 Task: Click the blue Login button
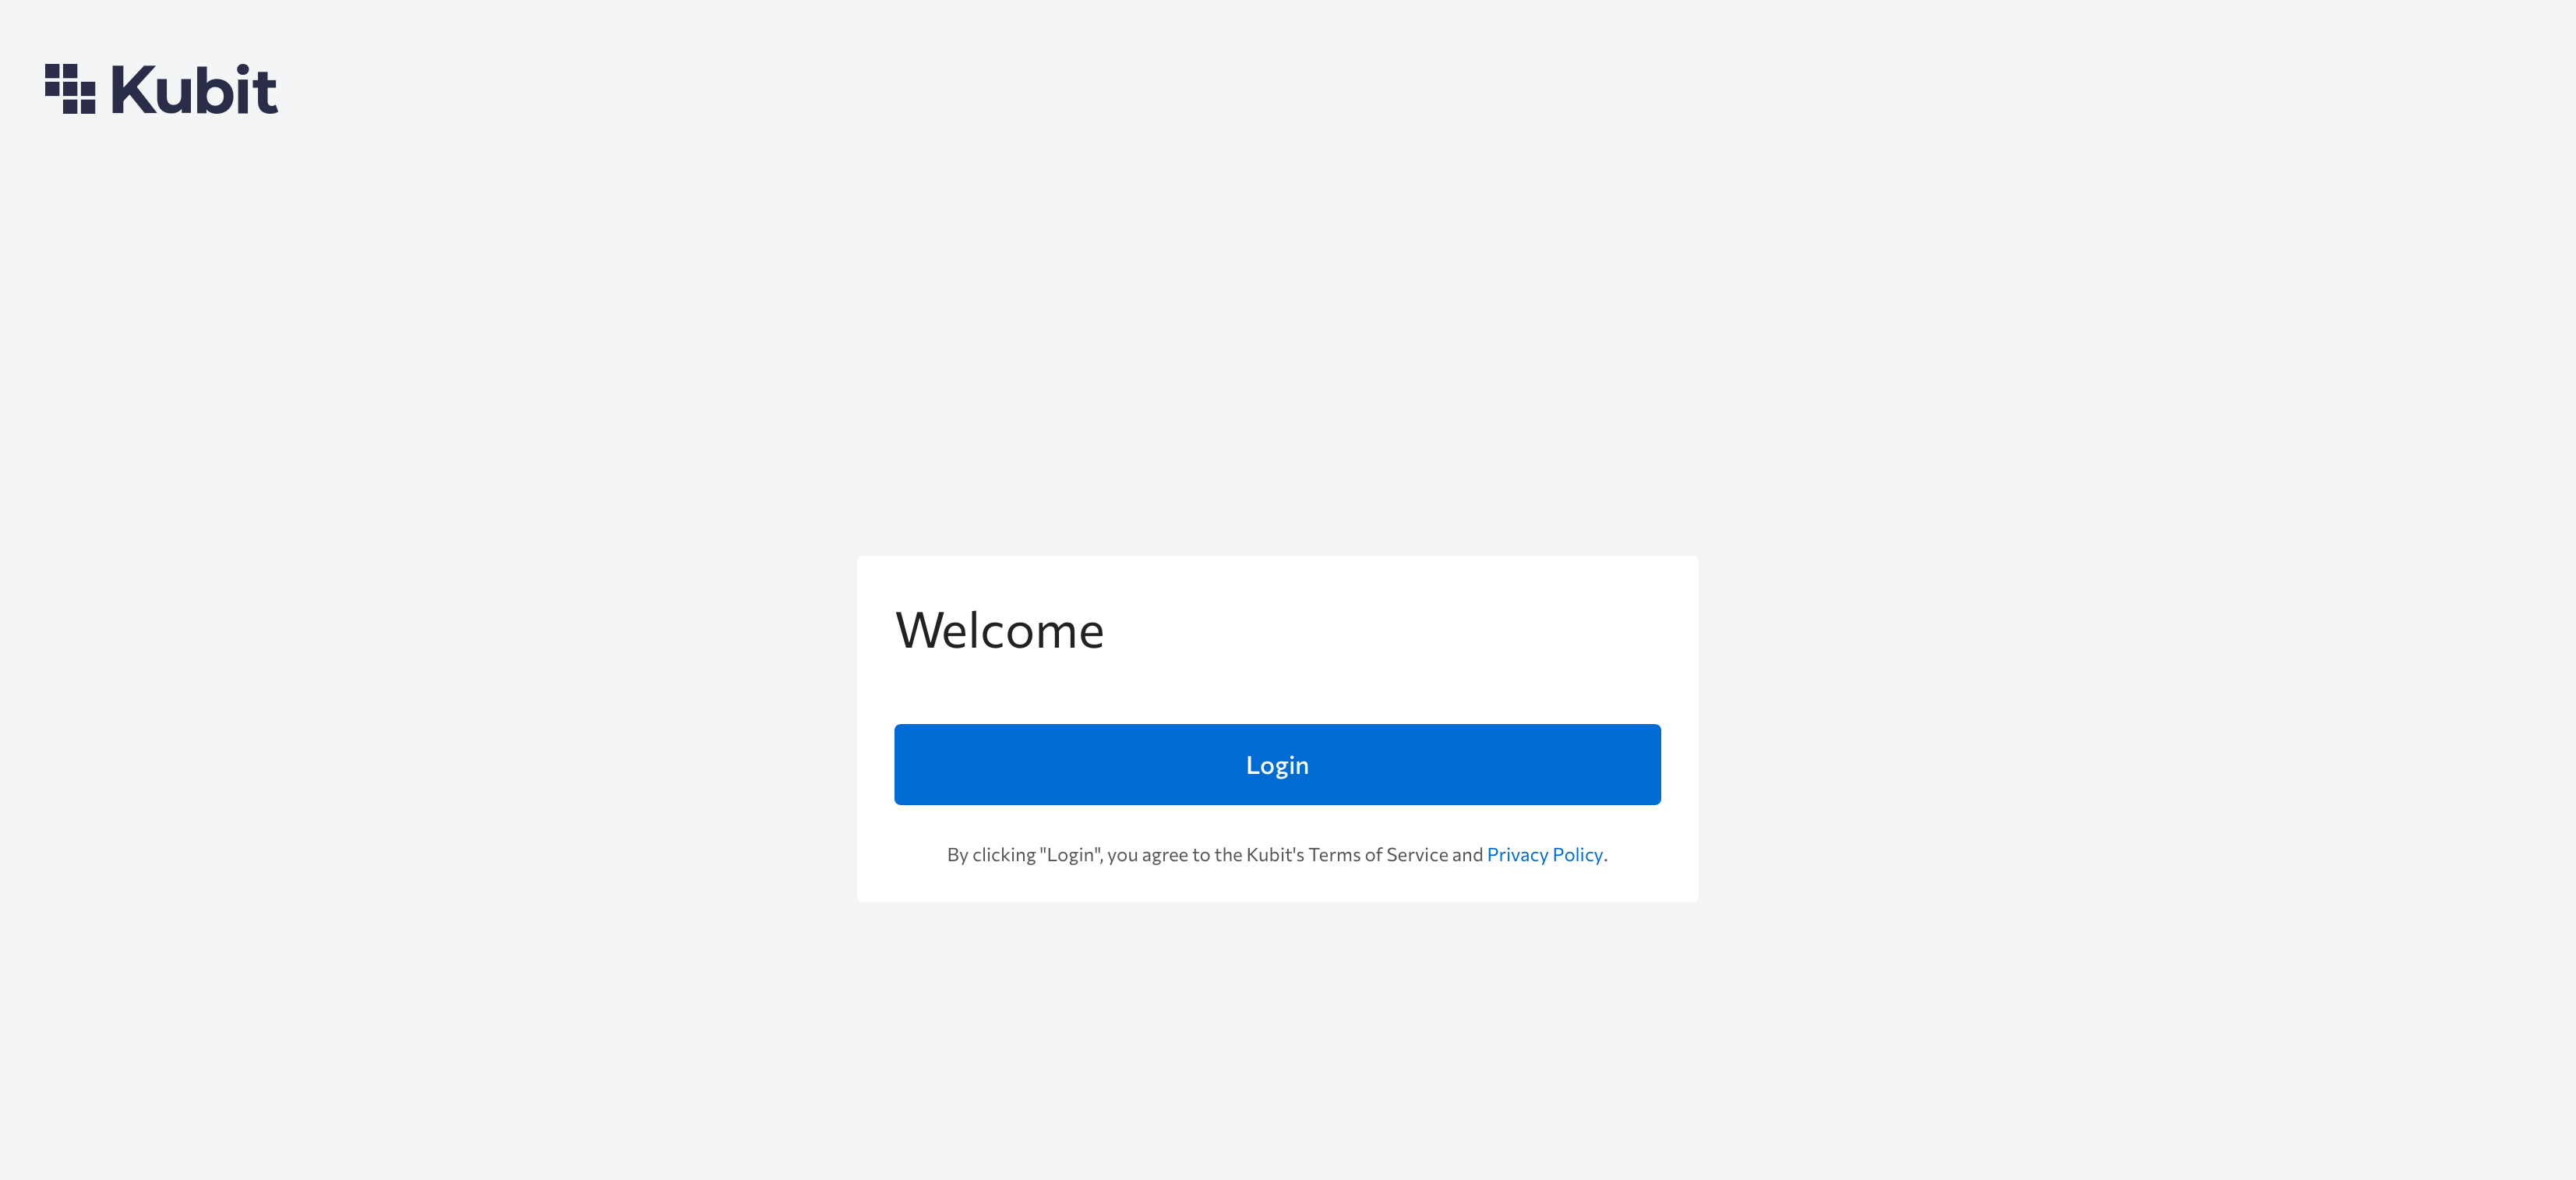[x=1277, y=764]
